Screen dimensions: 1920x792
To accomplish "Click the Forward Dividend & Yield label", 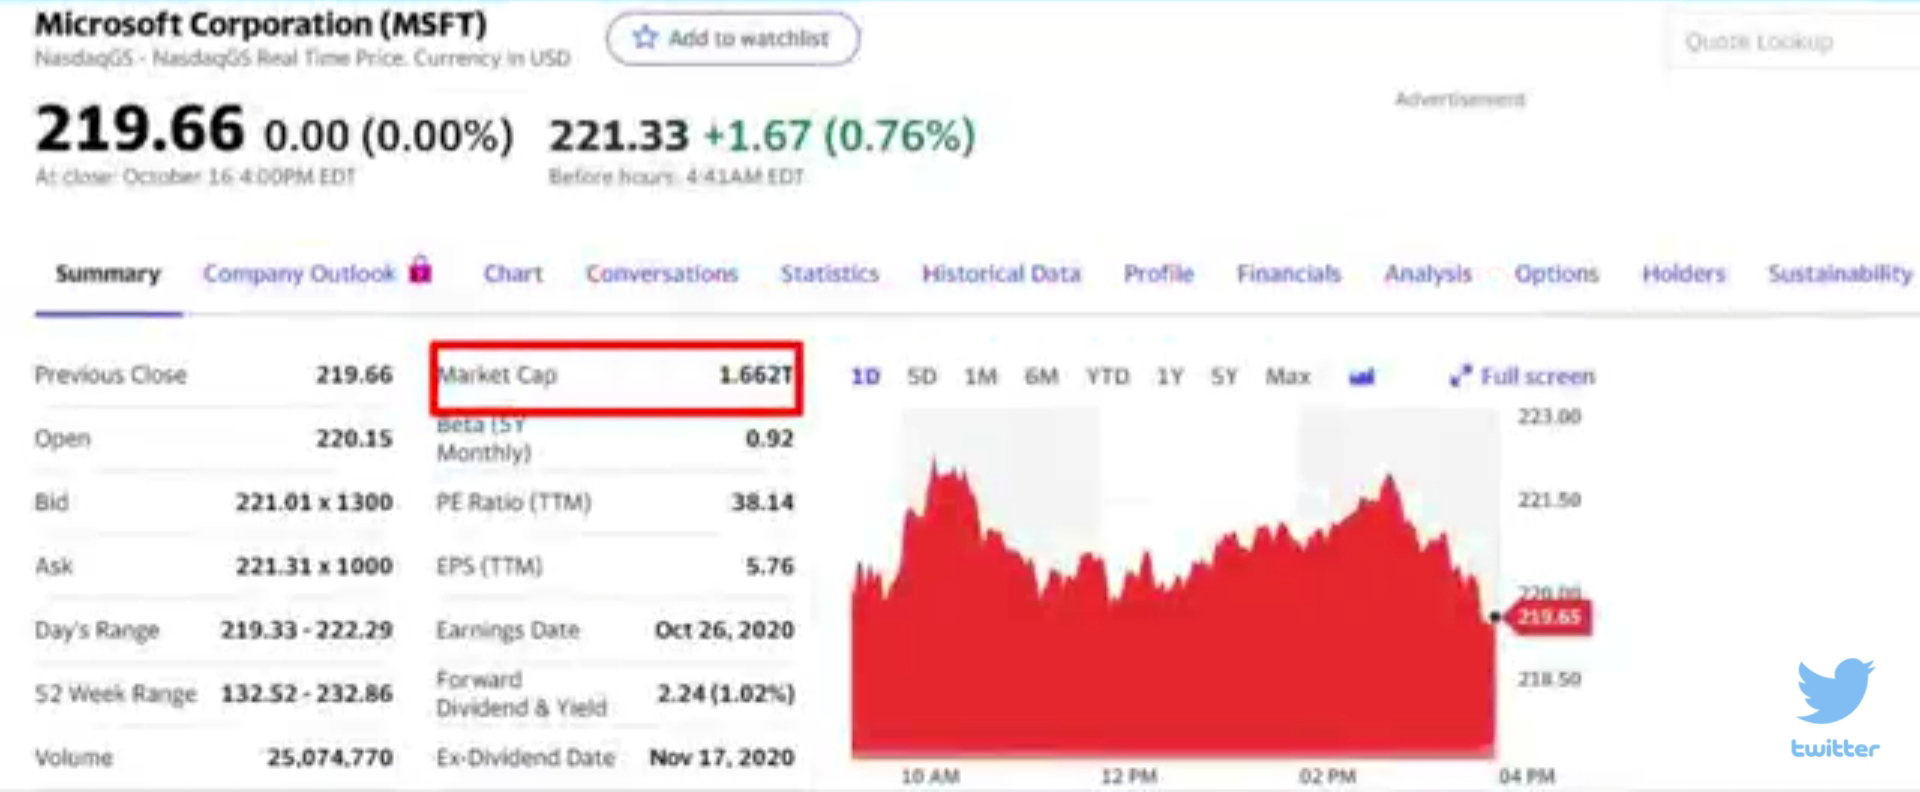I will pos(522,694).
